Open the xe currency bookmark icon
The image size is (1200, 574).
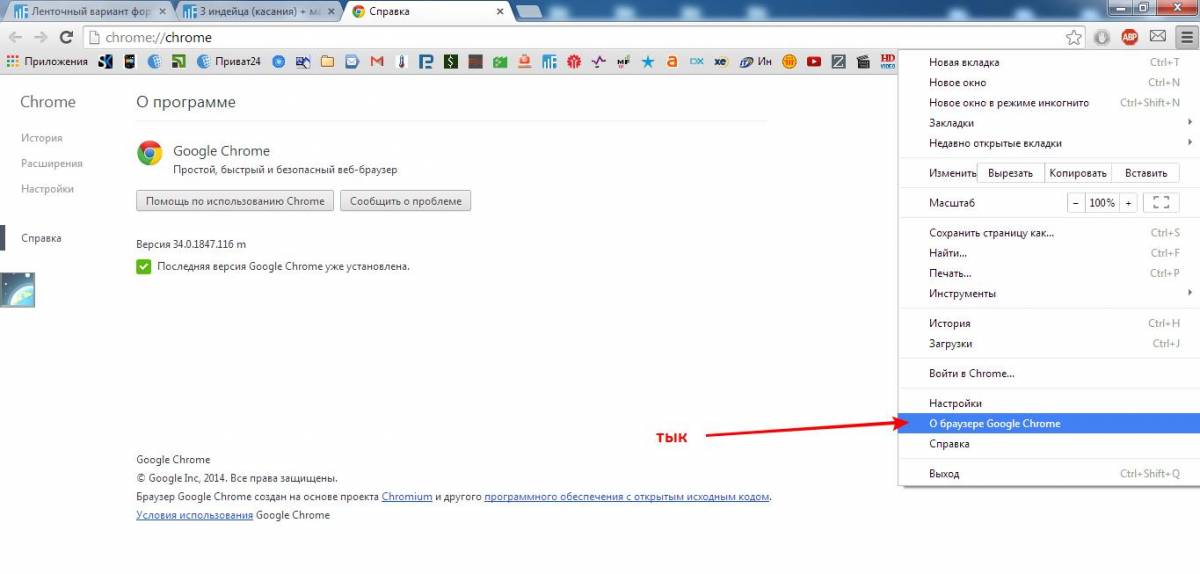(720, 61)
